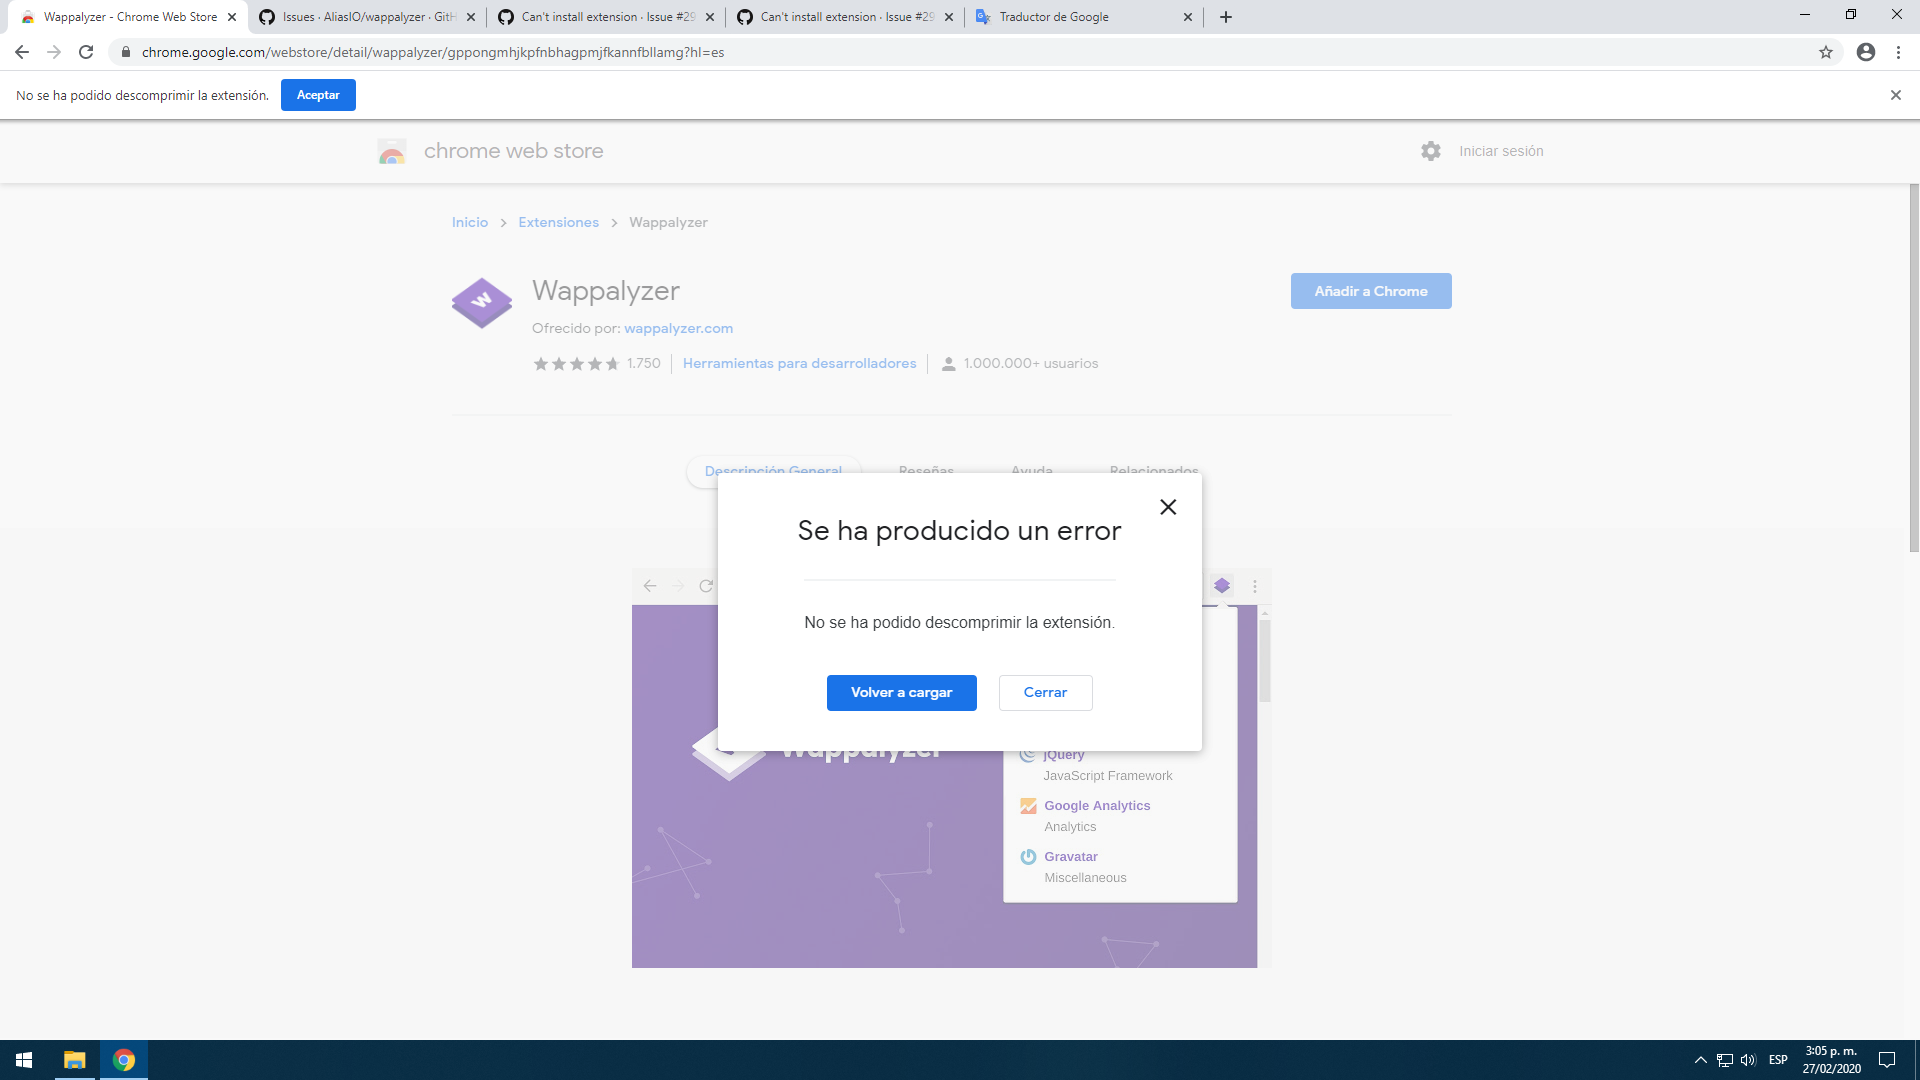Click Iniciar sesión link

(x=1501, y=151)
